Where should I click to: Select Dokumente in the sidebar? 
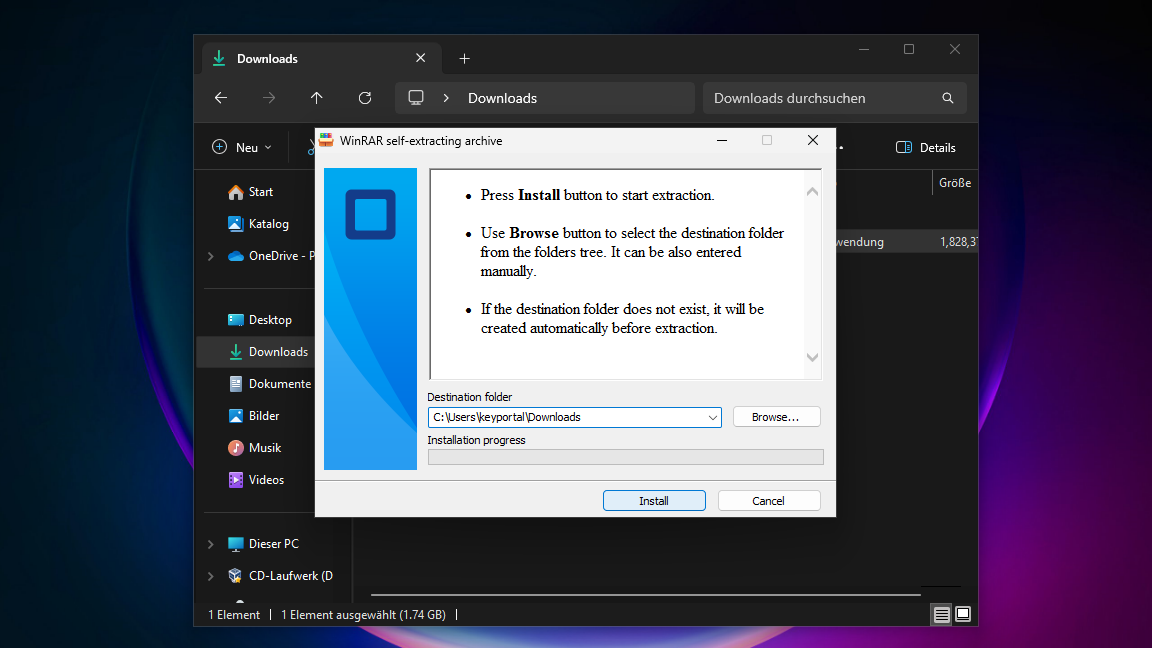point(279,384)
